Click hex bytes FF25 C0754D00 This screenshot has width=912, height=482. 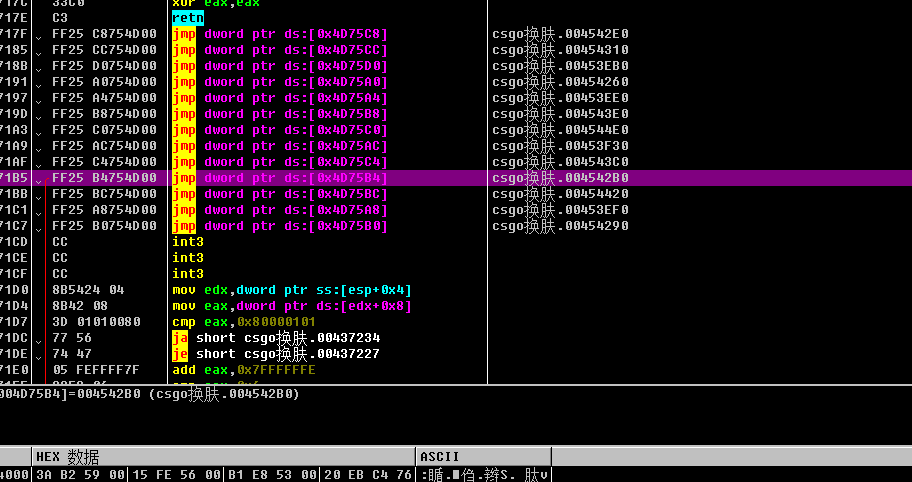104,130
